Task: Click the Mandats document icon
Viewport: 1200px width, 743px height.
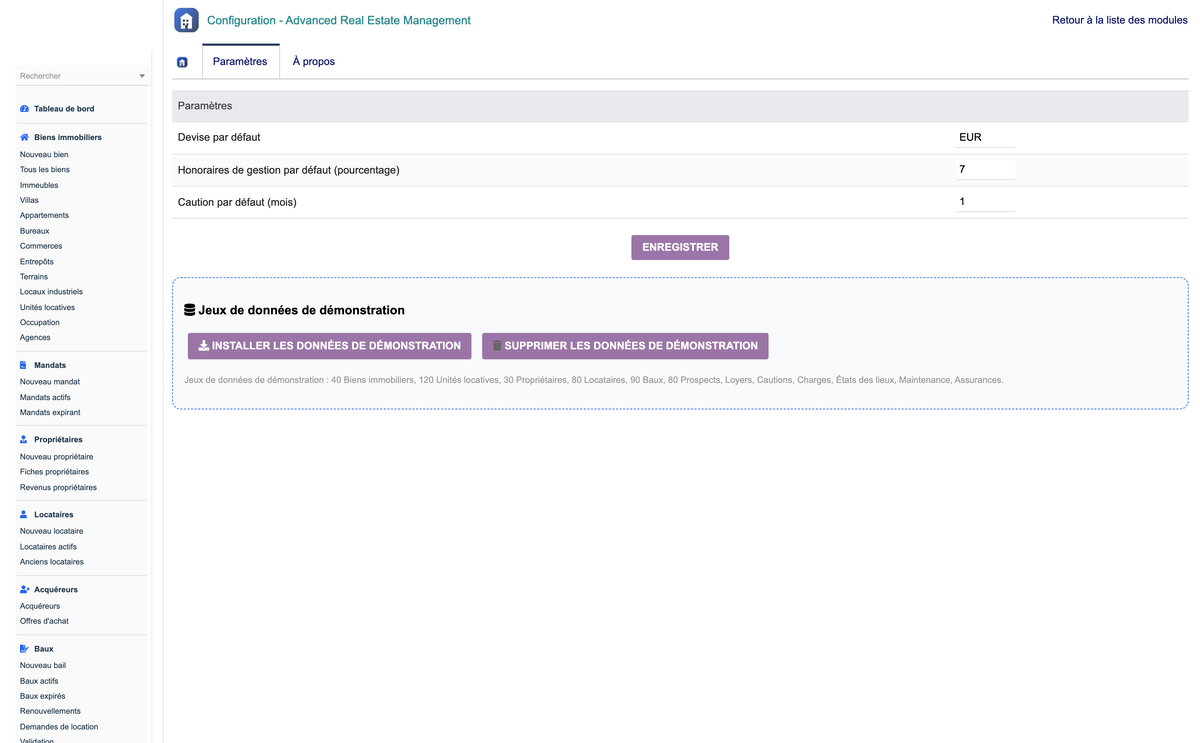Action: [23, 365]
